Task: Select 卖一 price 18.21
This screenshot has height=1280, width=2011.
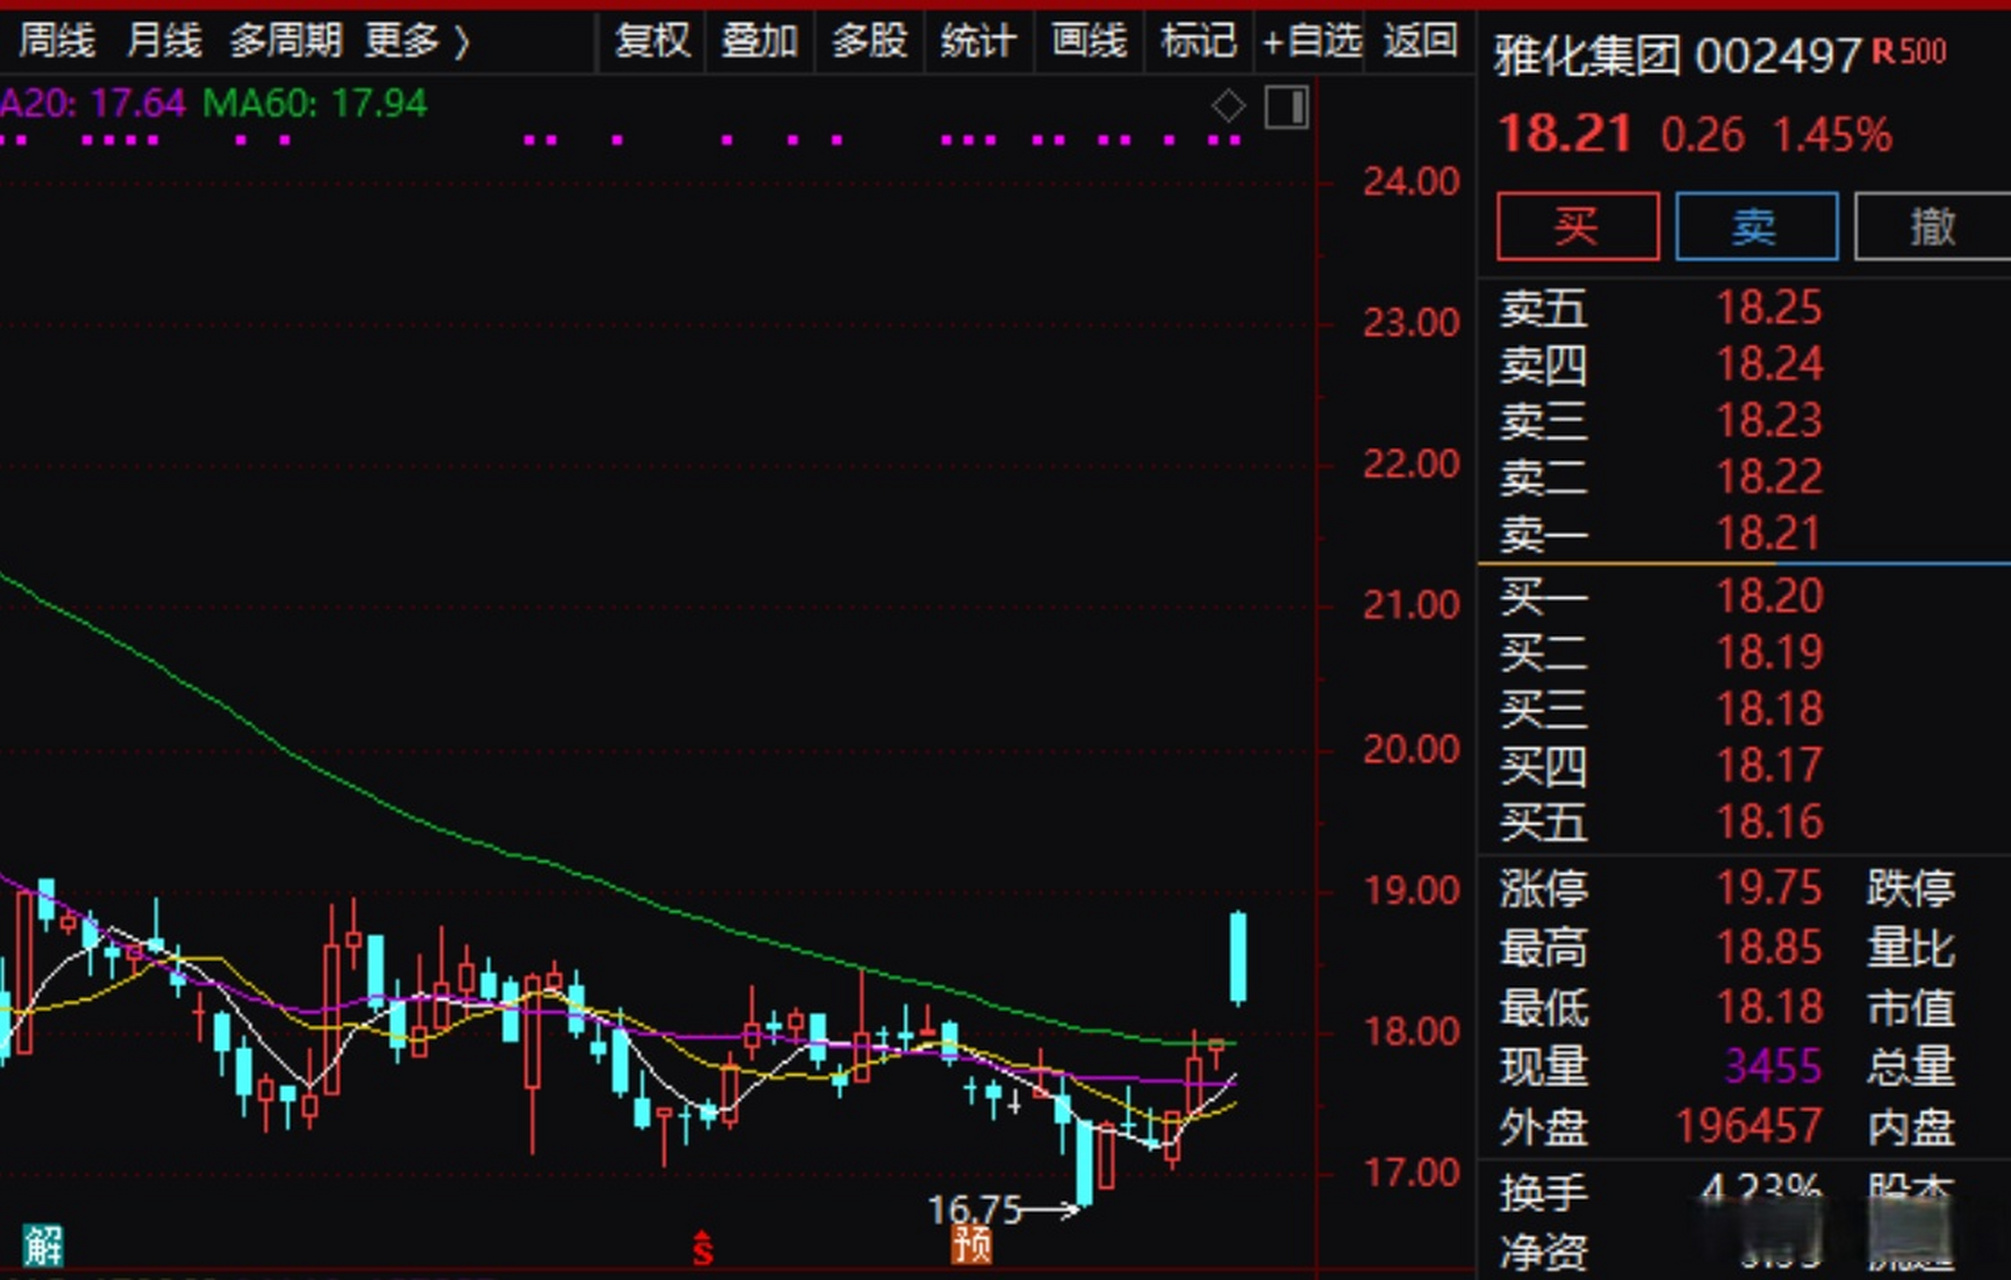Action: tap(1769, 533)
